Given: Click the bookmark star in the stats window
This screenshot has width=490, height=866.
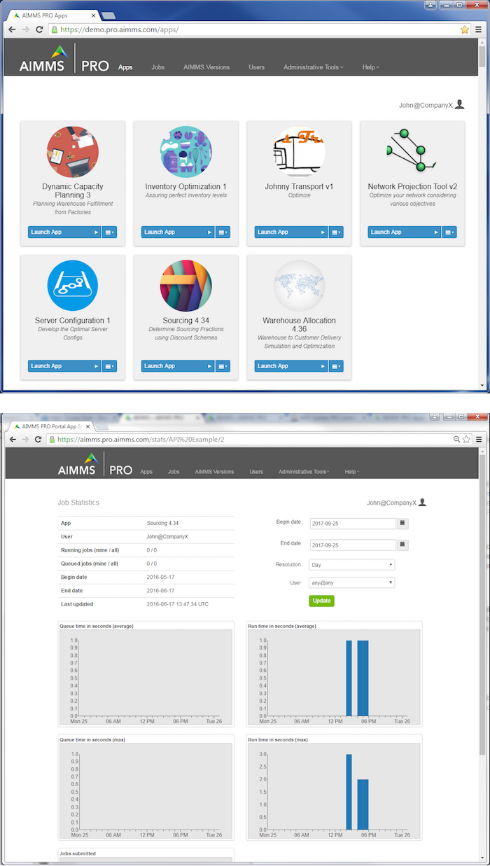Looking at the screenshot, I should click(x=467, y=439).
